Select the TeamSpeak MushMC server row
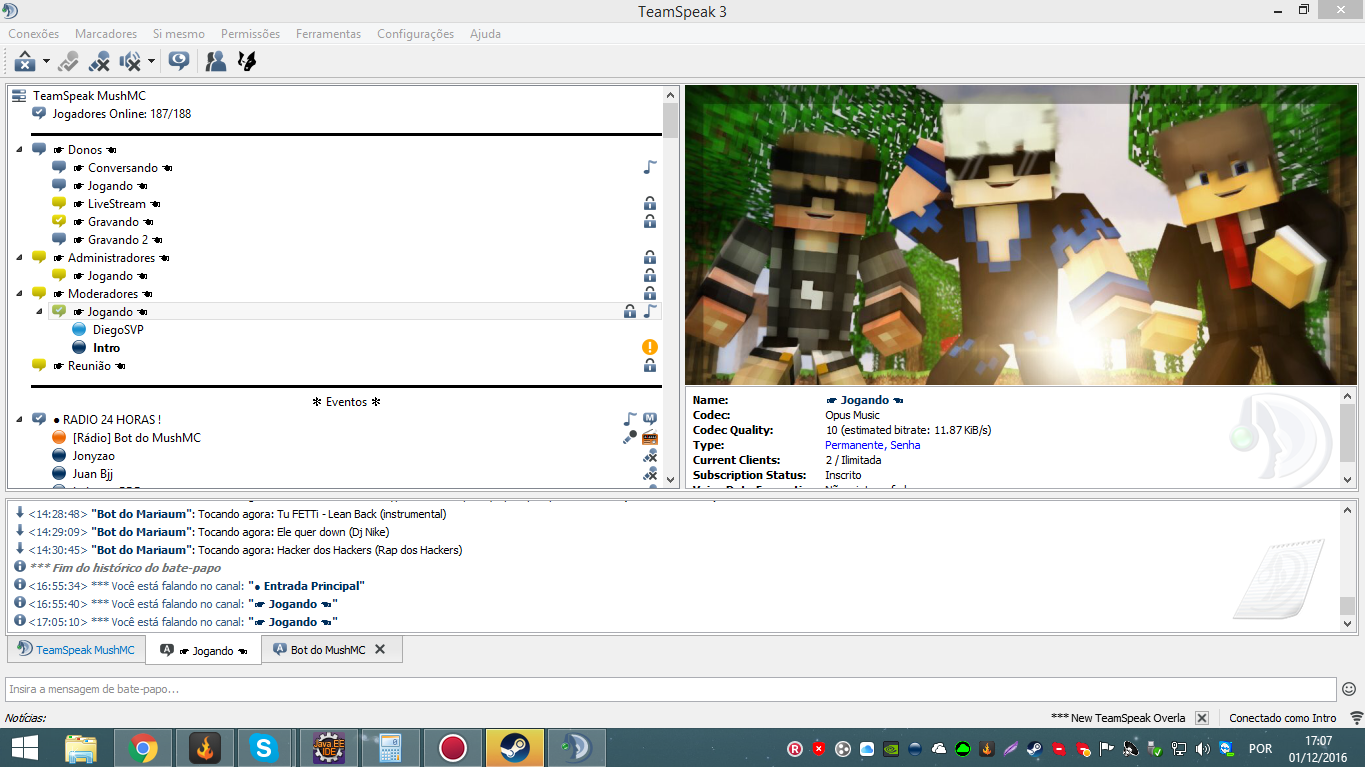This screenshot has width=1365, height=767. pyautogui.click(x=335, y=96)
